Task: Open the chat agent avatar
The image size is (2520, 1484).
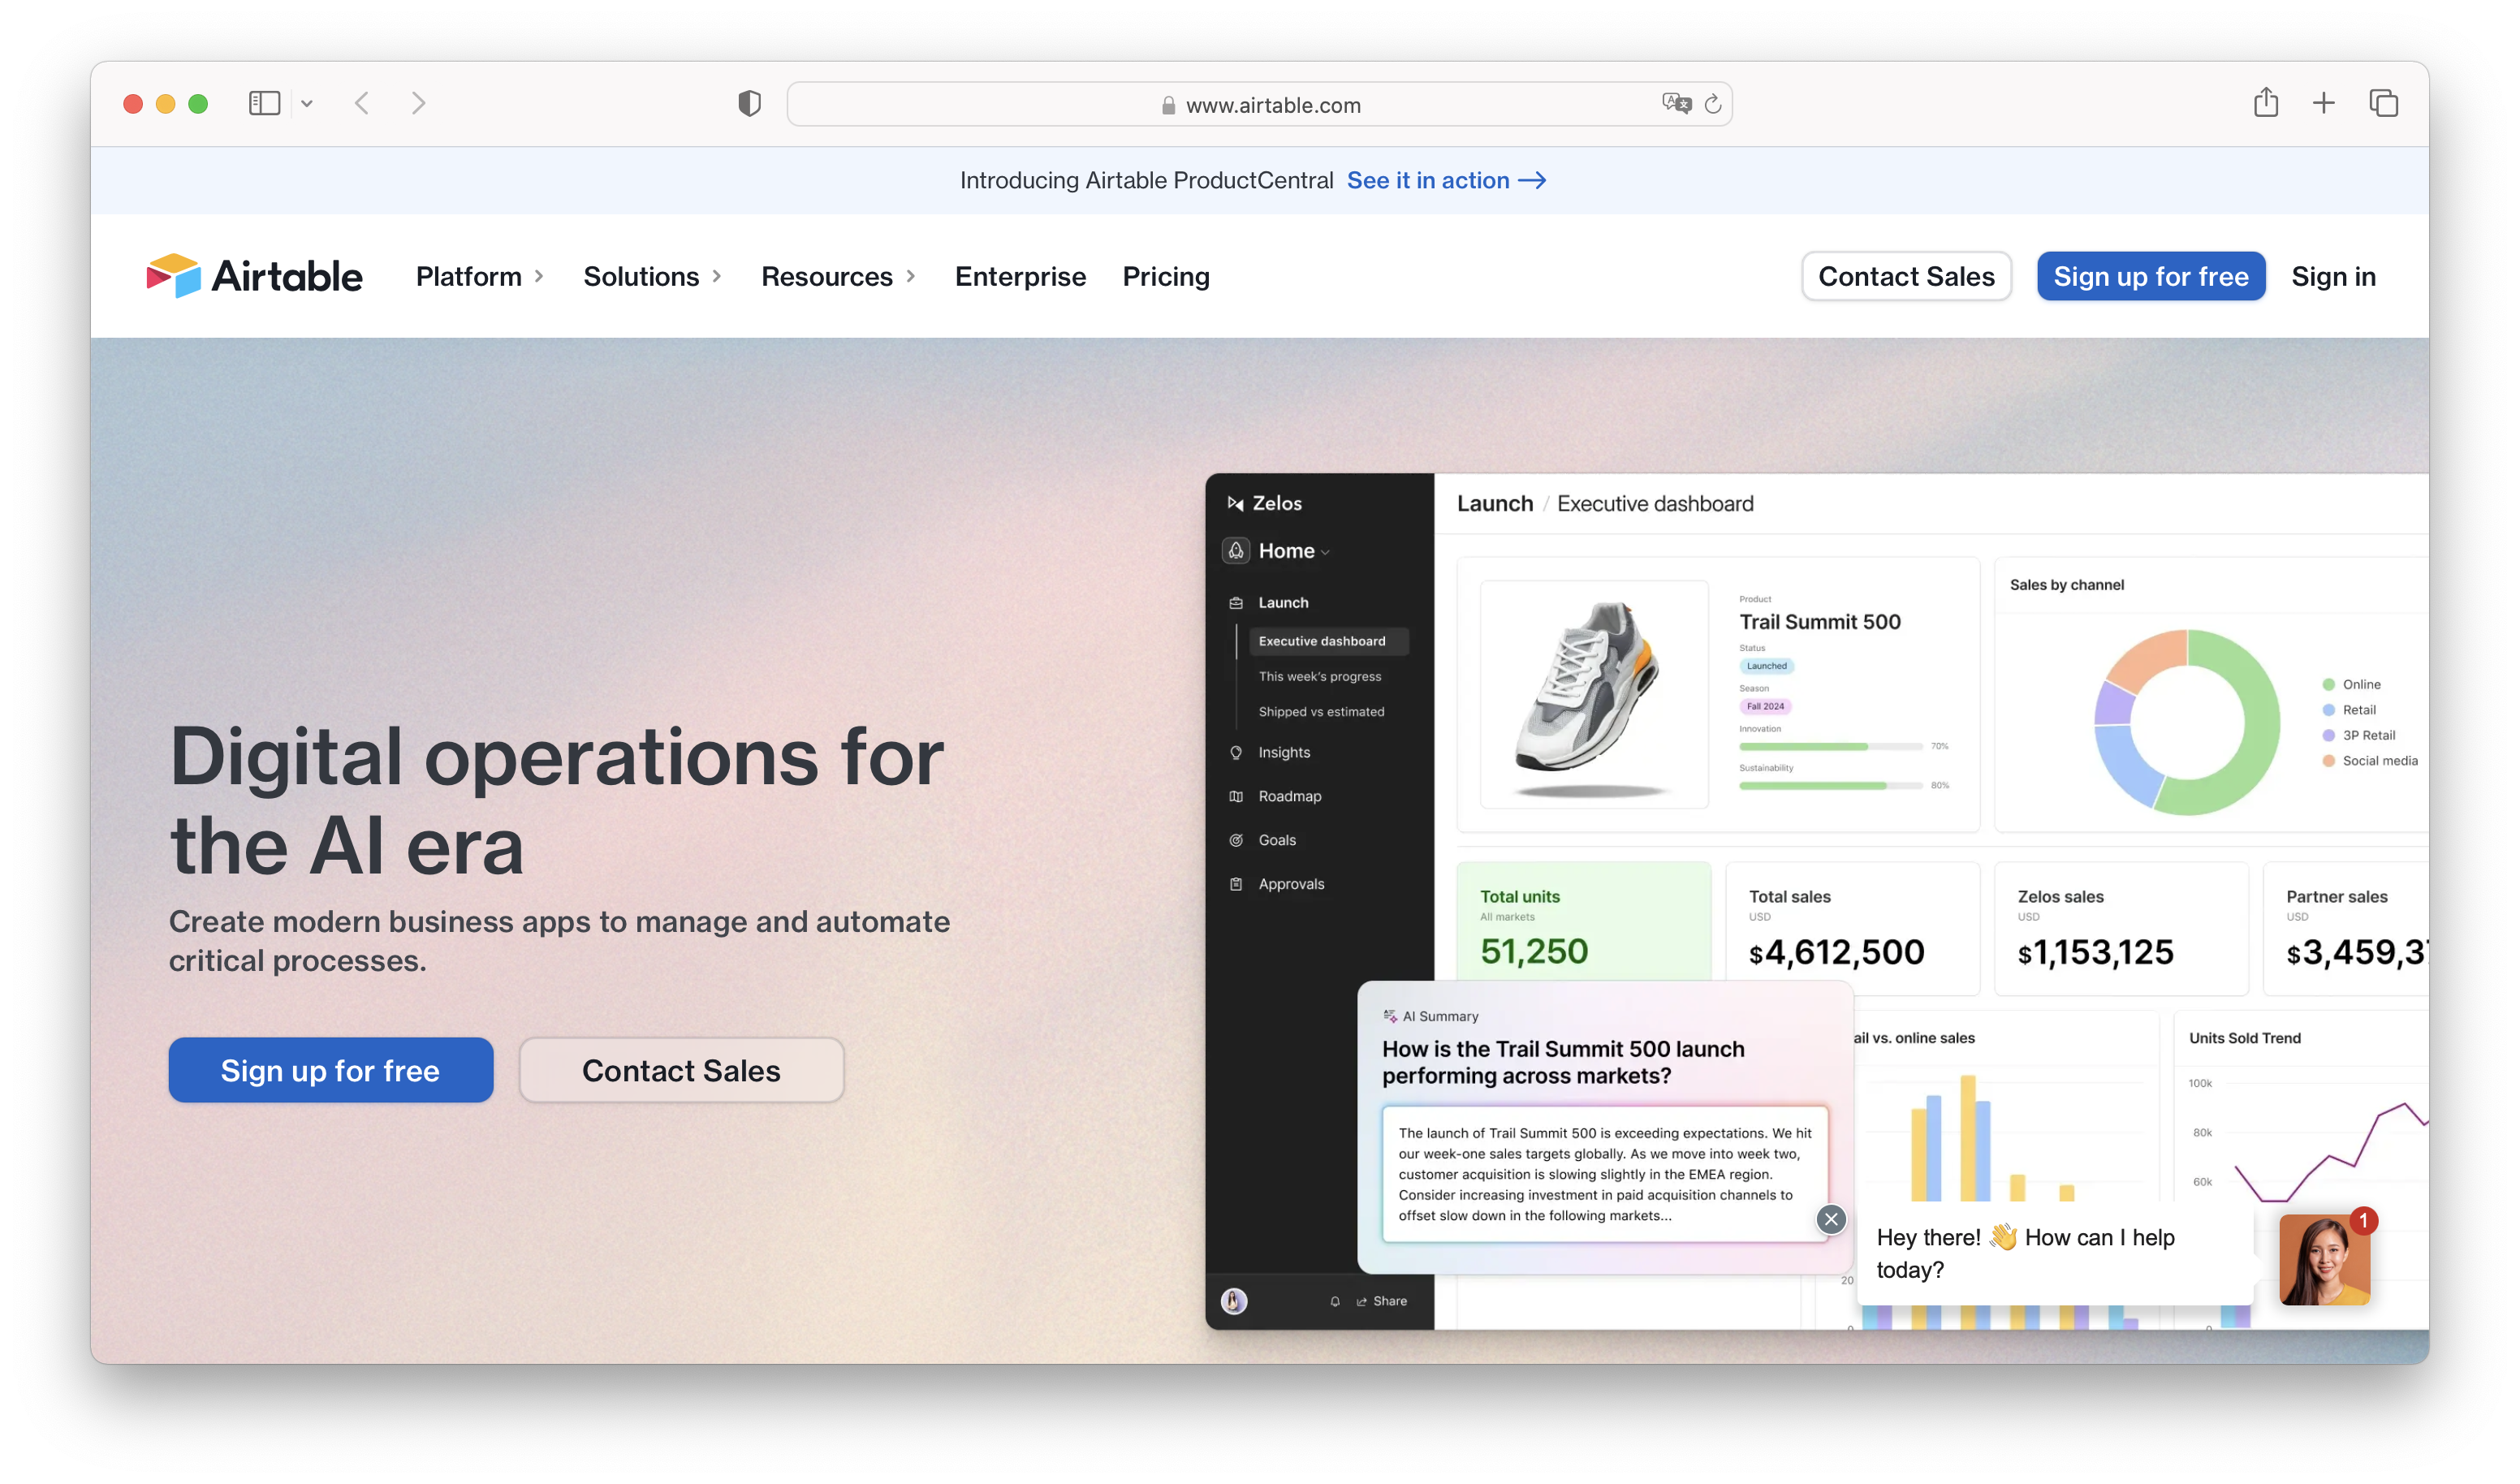Action: pyautogui.click(x=2324, y=1260)
